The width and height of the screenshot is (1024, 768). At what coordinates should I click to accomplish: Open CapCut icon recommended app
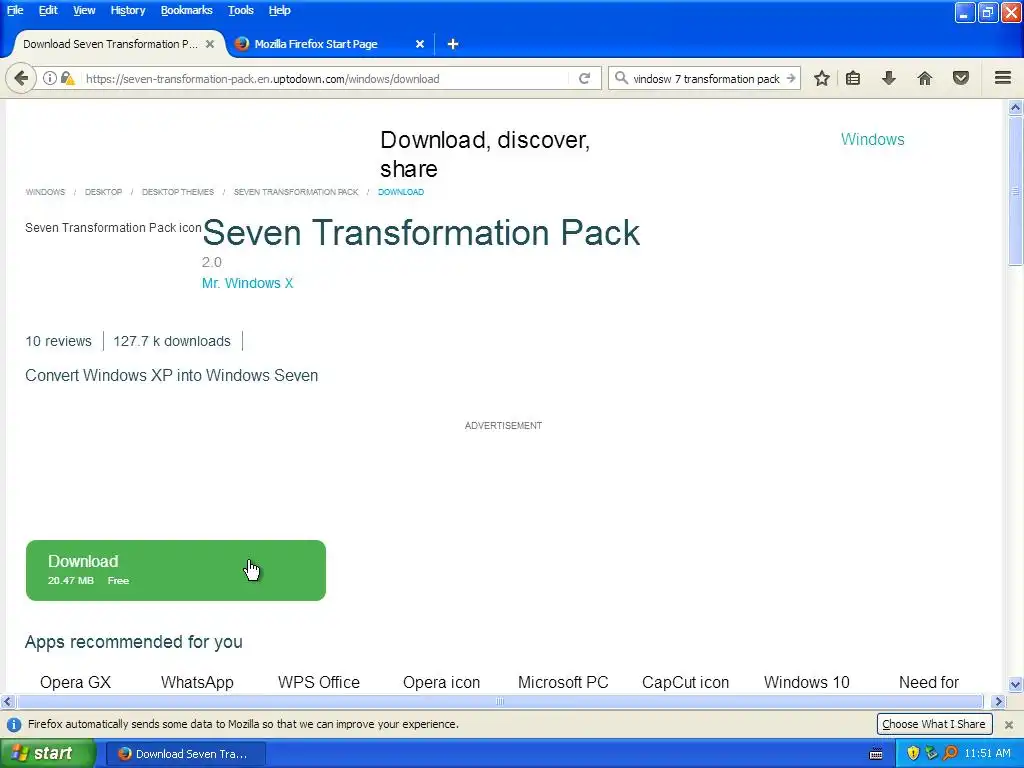685,682
